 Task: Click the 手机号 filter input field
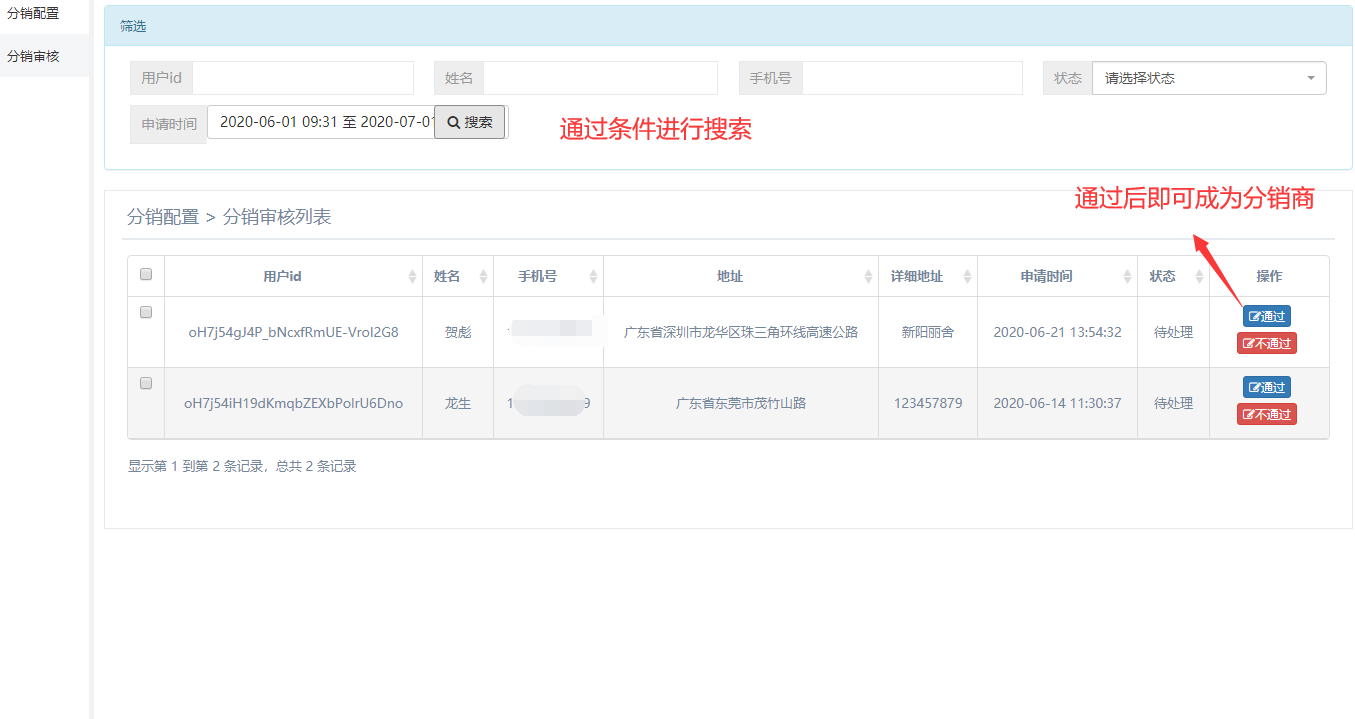click(911, 78)
